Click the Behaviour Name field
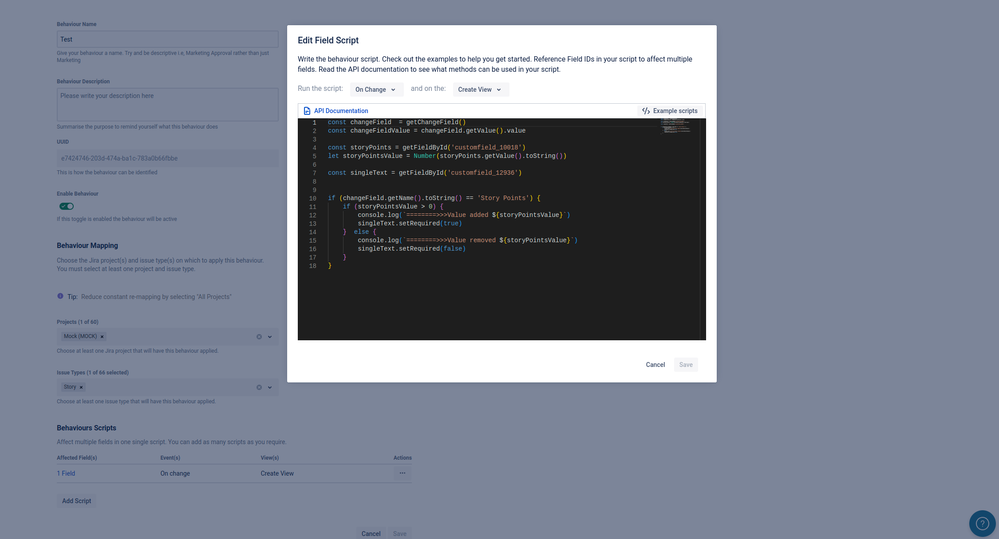Viewport: 999px width, 539px height. 168,40
